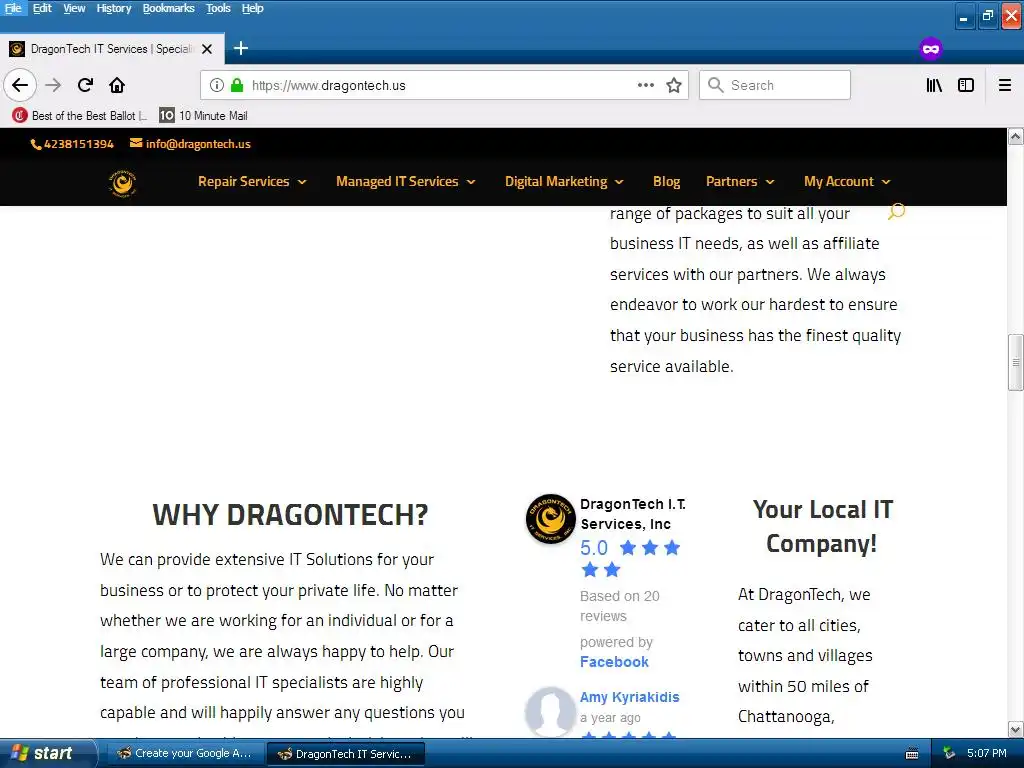Click the WHY DRAGONTECH? heading
This screenshot has width=1024, height=768.
(290, 515)
